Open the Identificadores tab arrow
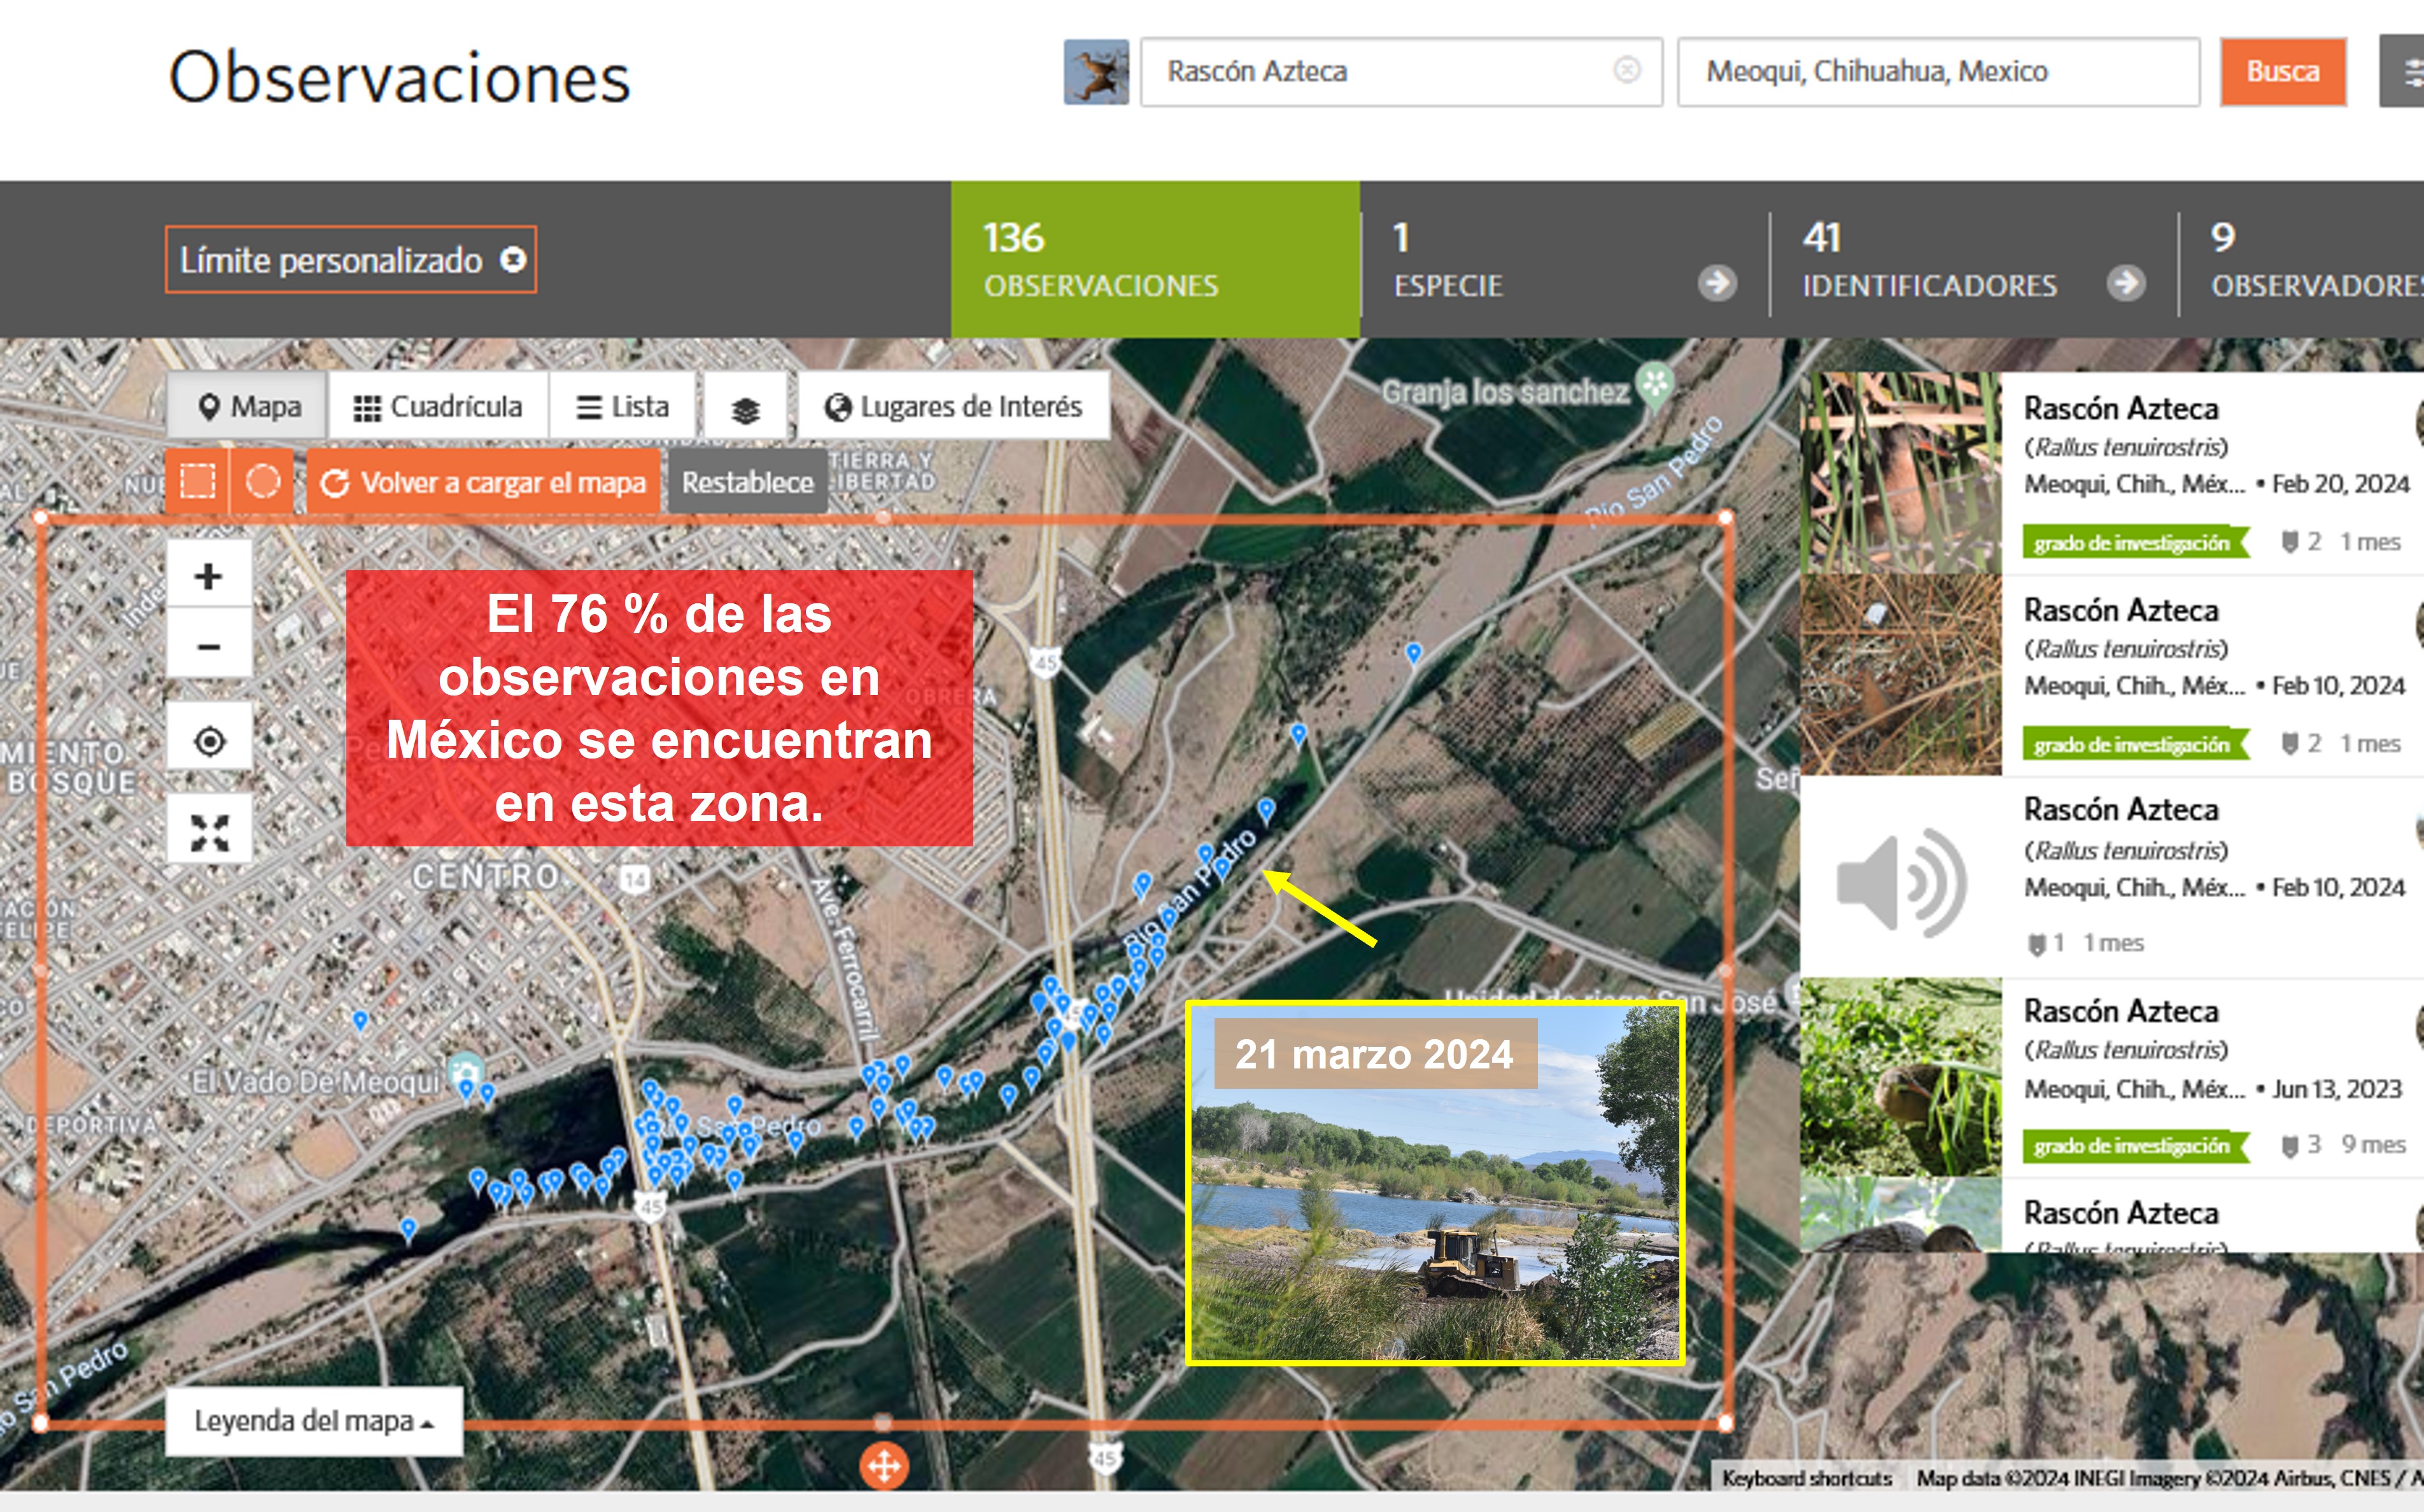Image resolution: width=2424 pixels, height=1512 pixels. point(2125,284)
